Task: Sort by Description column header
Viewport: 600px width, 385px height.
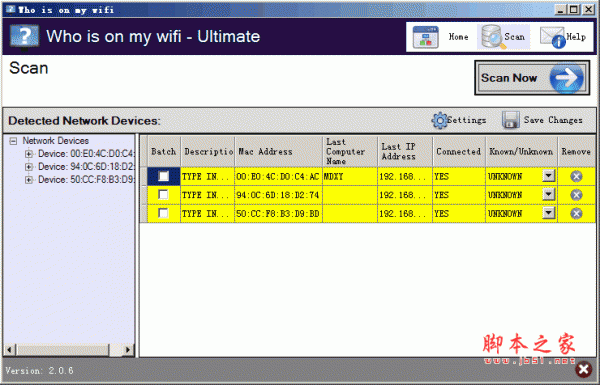Action: pos(208,152)
